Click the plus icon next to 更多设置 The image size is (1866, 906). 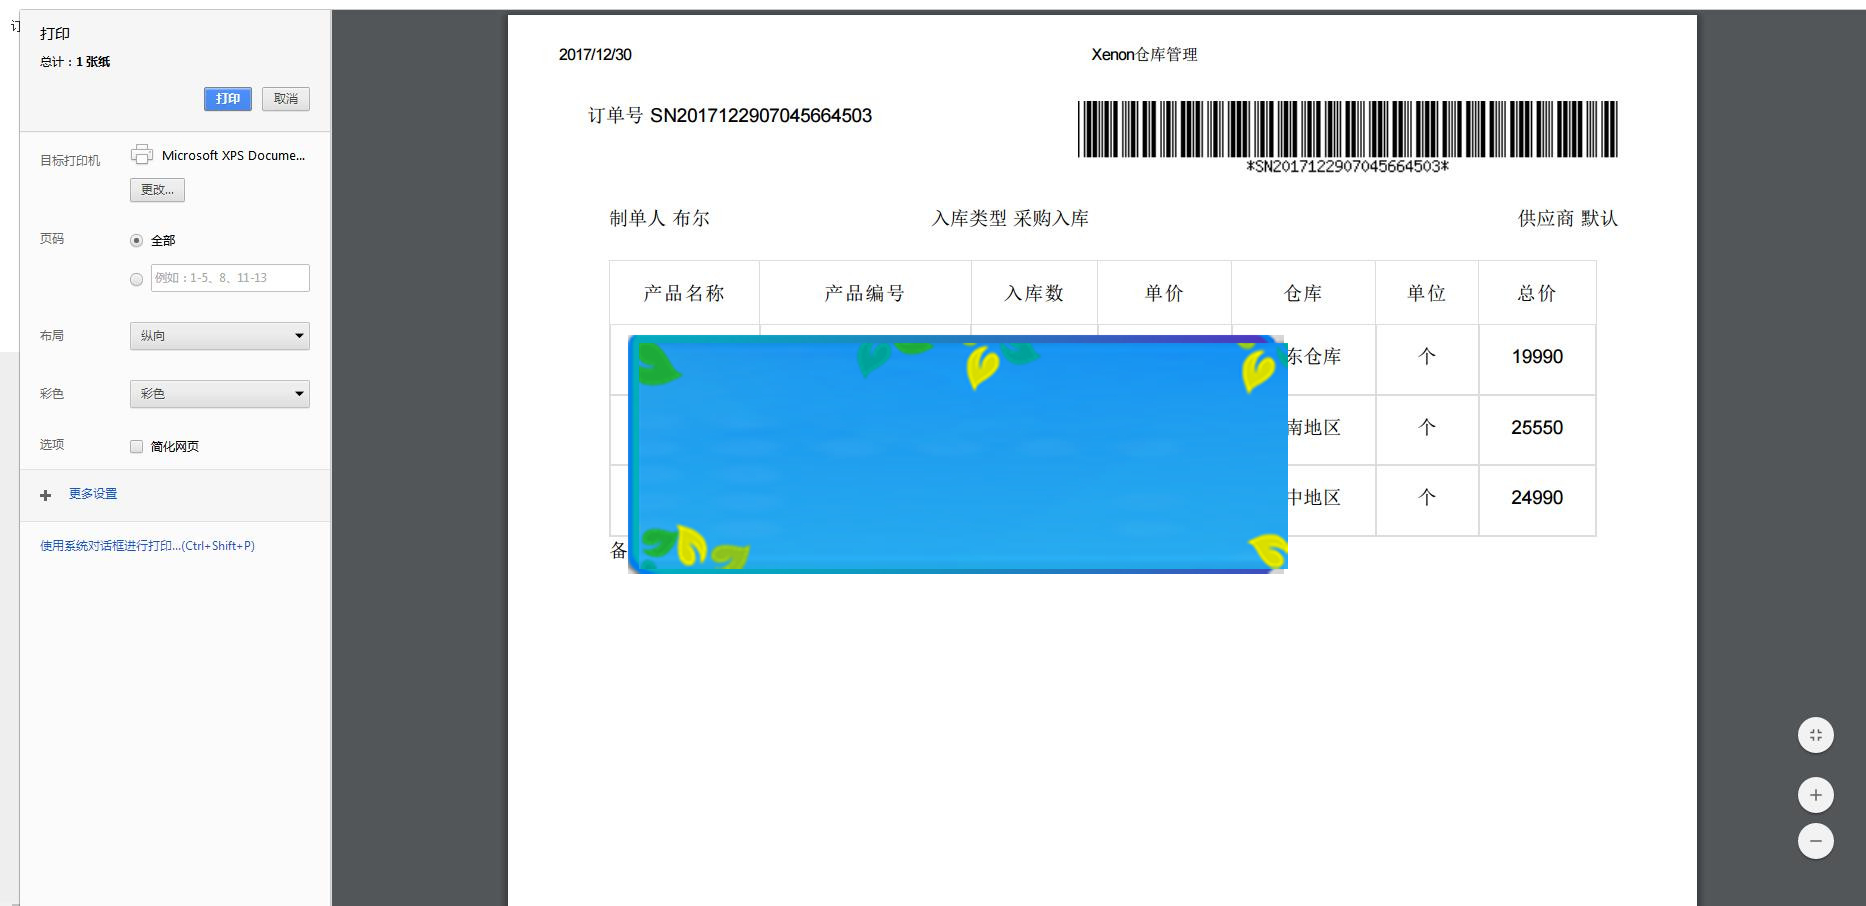point(45,494)
